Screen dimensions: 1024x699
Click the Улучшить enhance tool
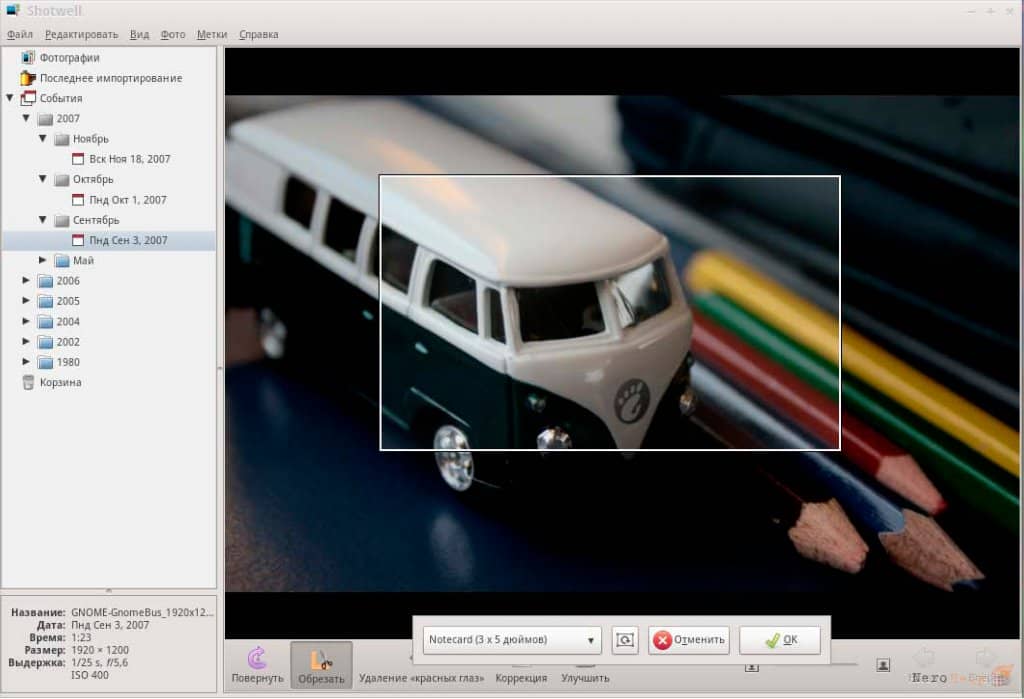pyautogui.click(x=585, y=677)
